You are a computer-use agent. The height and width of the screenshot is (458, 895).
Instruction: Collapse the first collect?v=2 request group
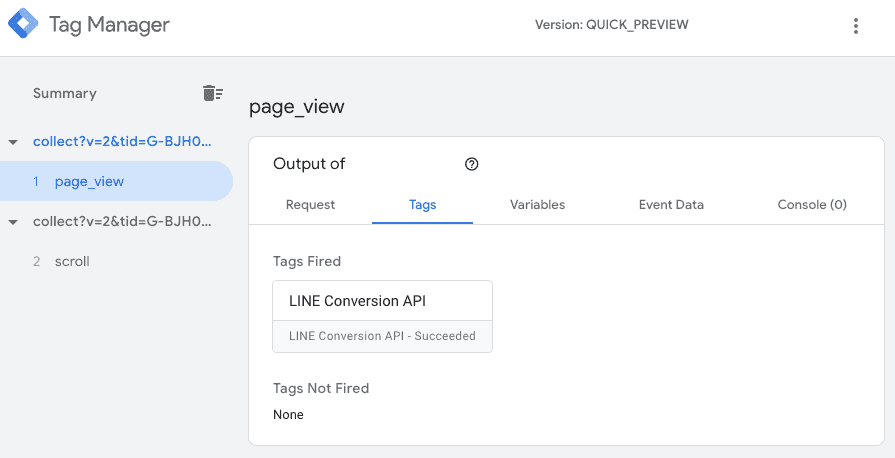(13, 142)
